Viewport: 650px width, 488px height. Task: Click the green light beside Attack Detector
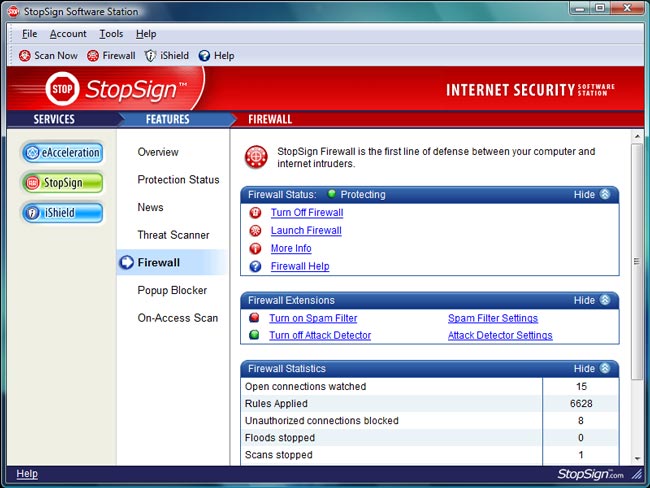point(254,335)
